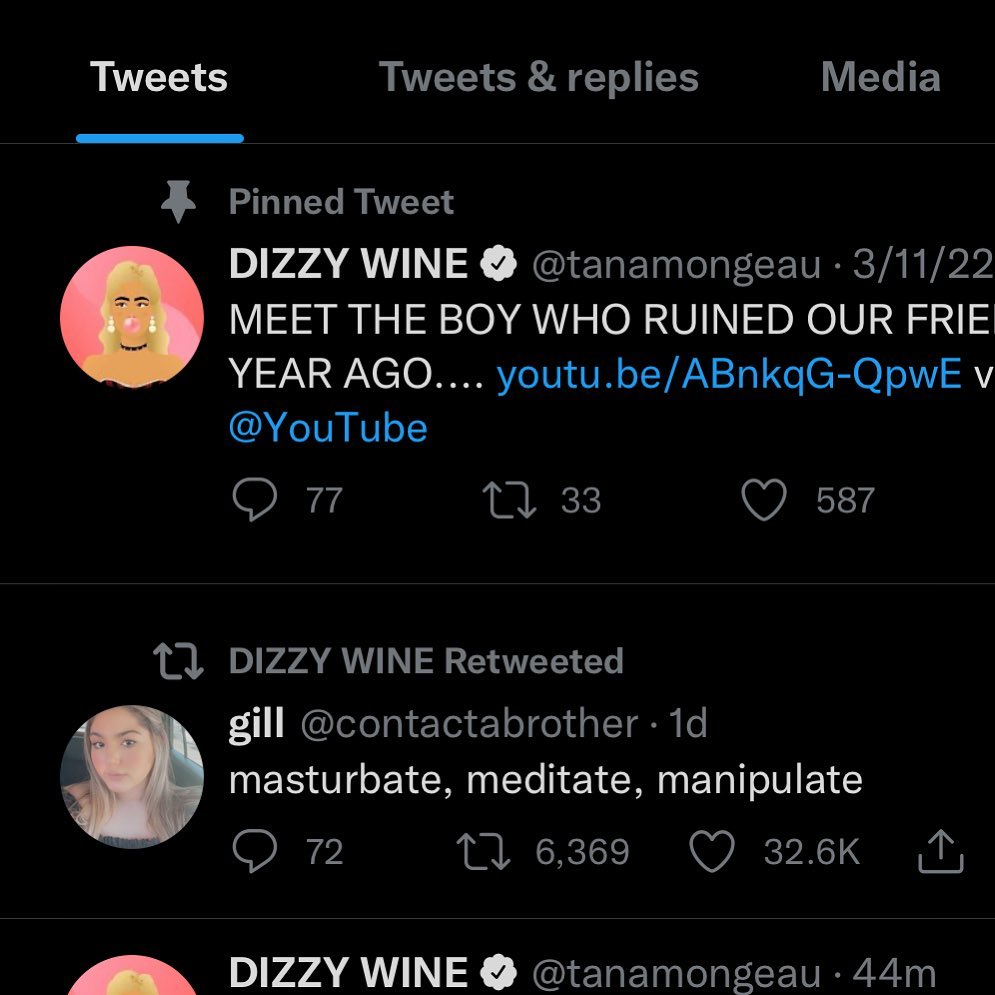Open gill's profile picture
Screen dimensions: 995x995
point(132,777)
